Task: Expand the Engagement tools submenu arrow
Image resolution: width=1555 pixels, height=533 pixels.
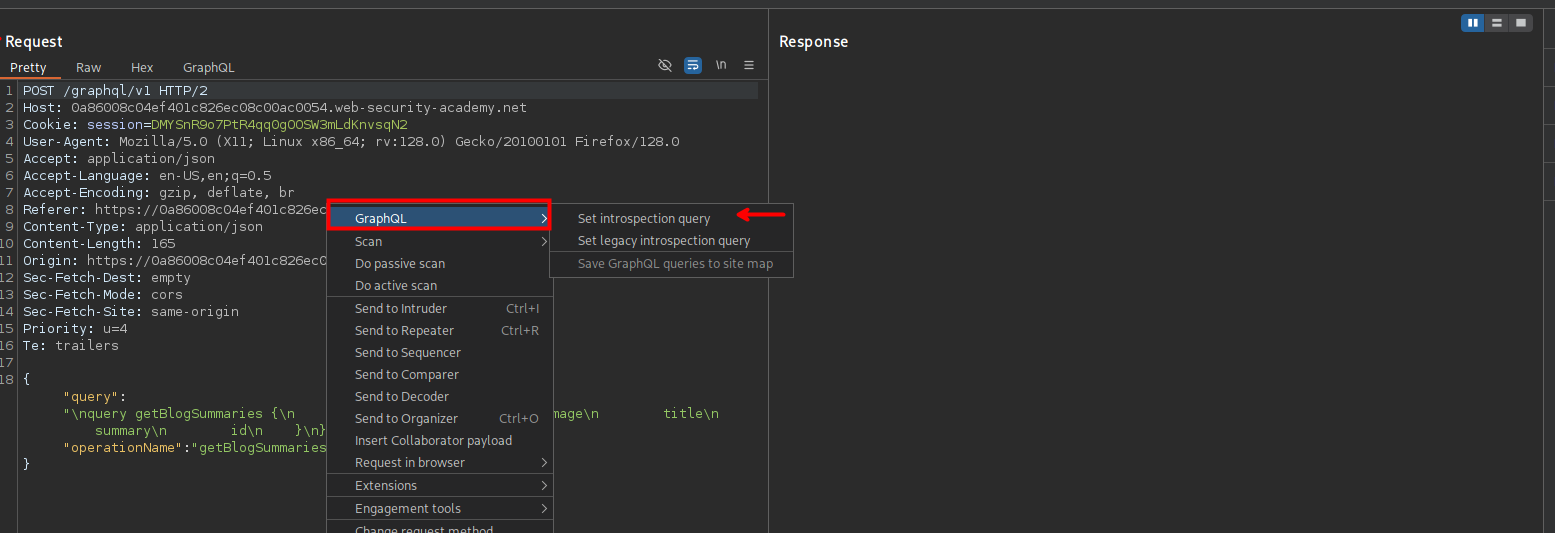Action: (544, 509)
